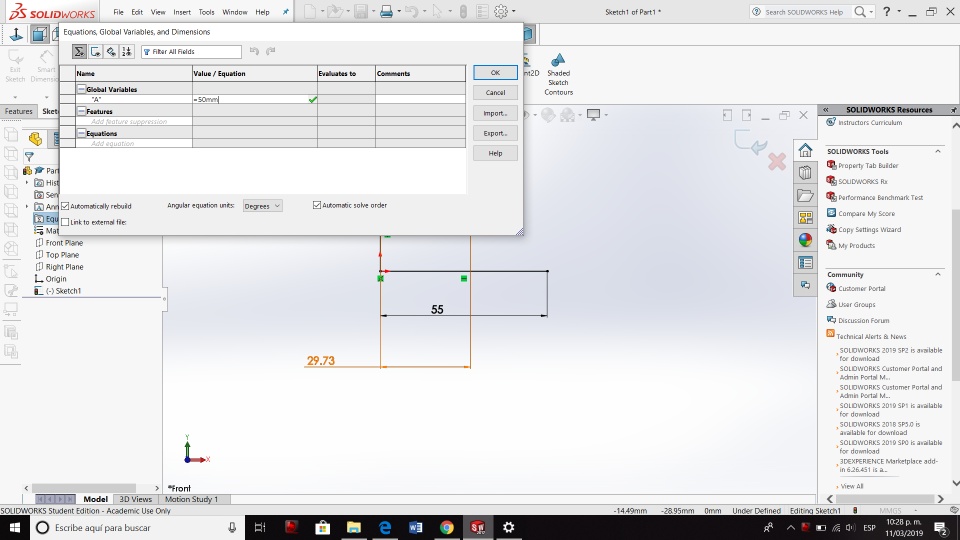Image resolution: width=960 pixels, height=540 pixels.
Task: Click the Options gear icon in title bar
Action: point(501,12)
